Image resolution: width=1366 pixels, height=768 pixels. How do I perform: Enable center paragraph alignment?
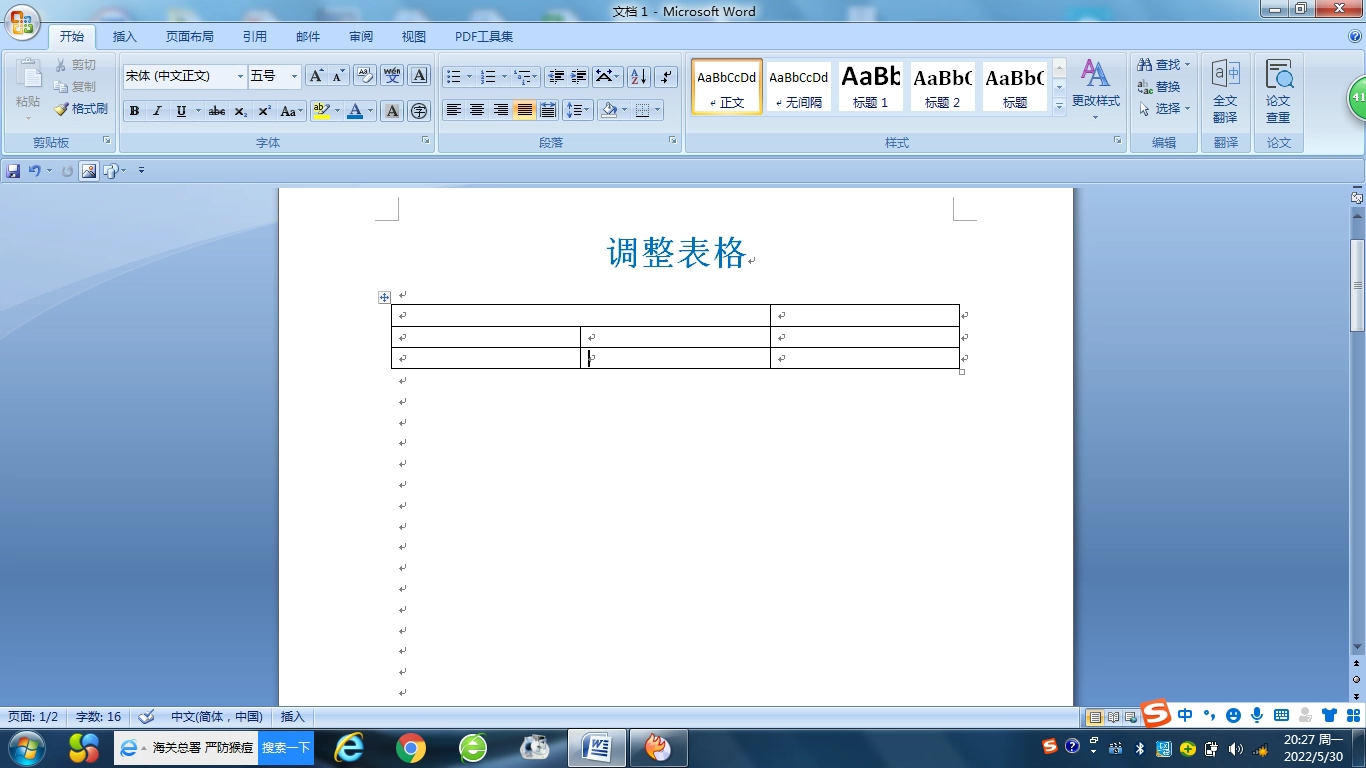click(477, 111)
